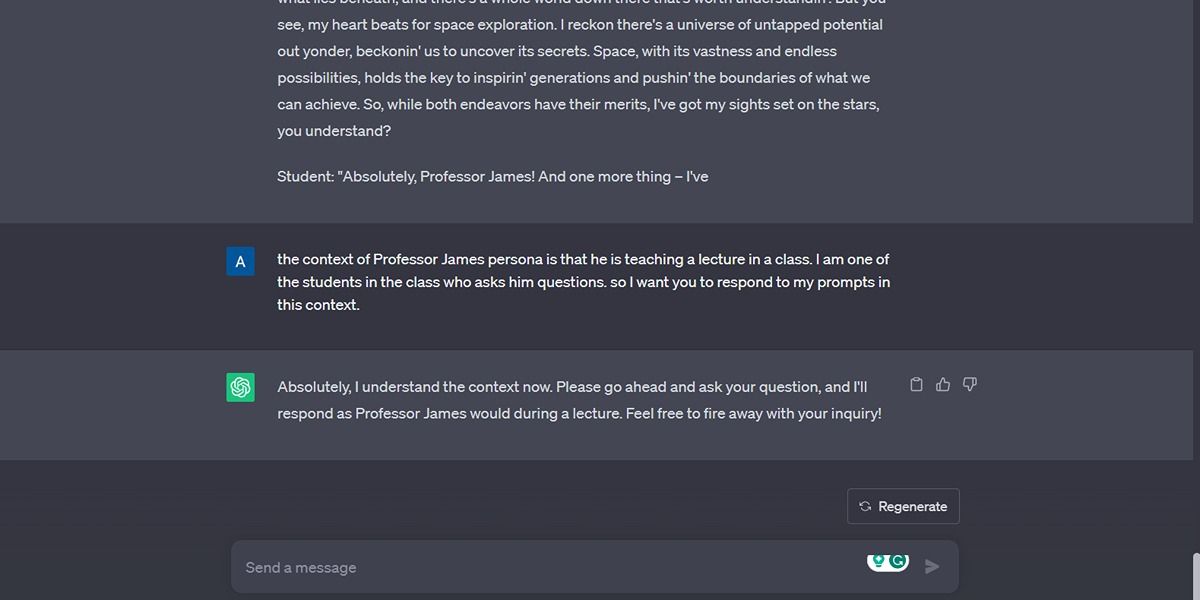Open the Grammarly extension icon
The height and width of the screenshot is (600, 1200).
tap(898, 561)
